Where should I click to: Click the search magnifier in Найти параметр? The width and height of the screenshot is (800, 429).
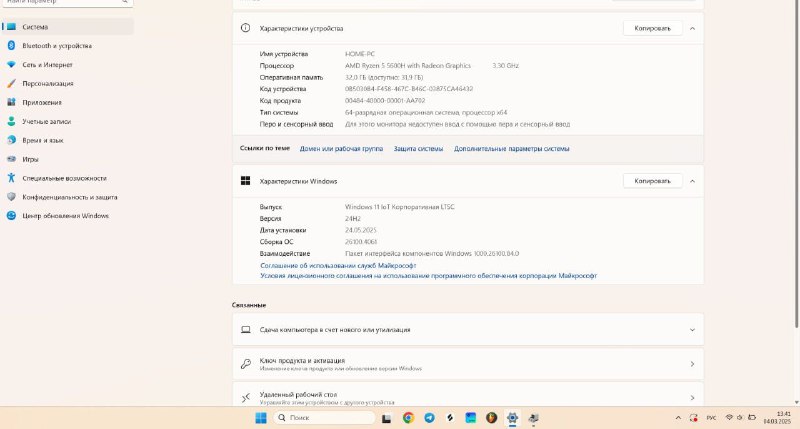pos(124,2)
